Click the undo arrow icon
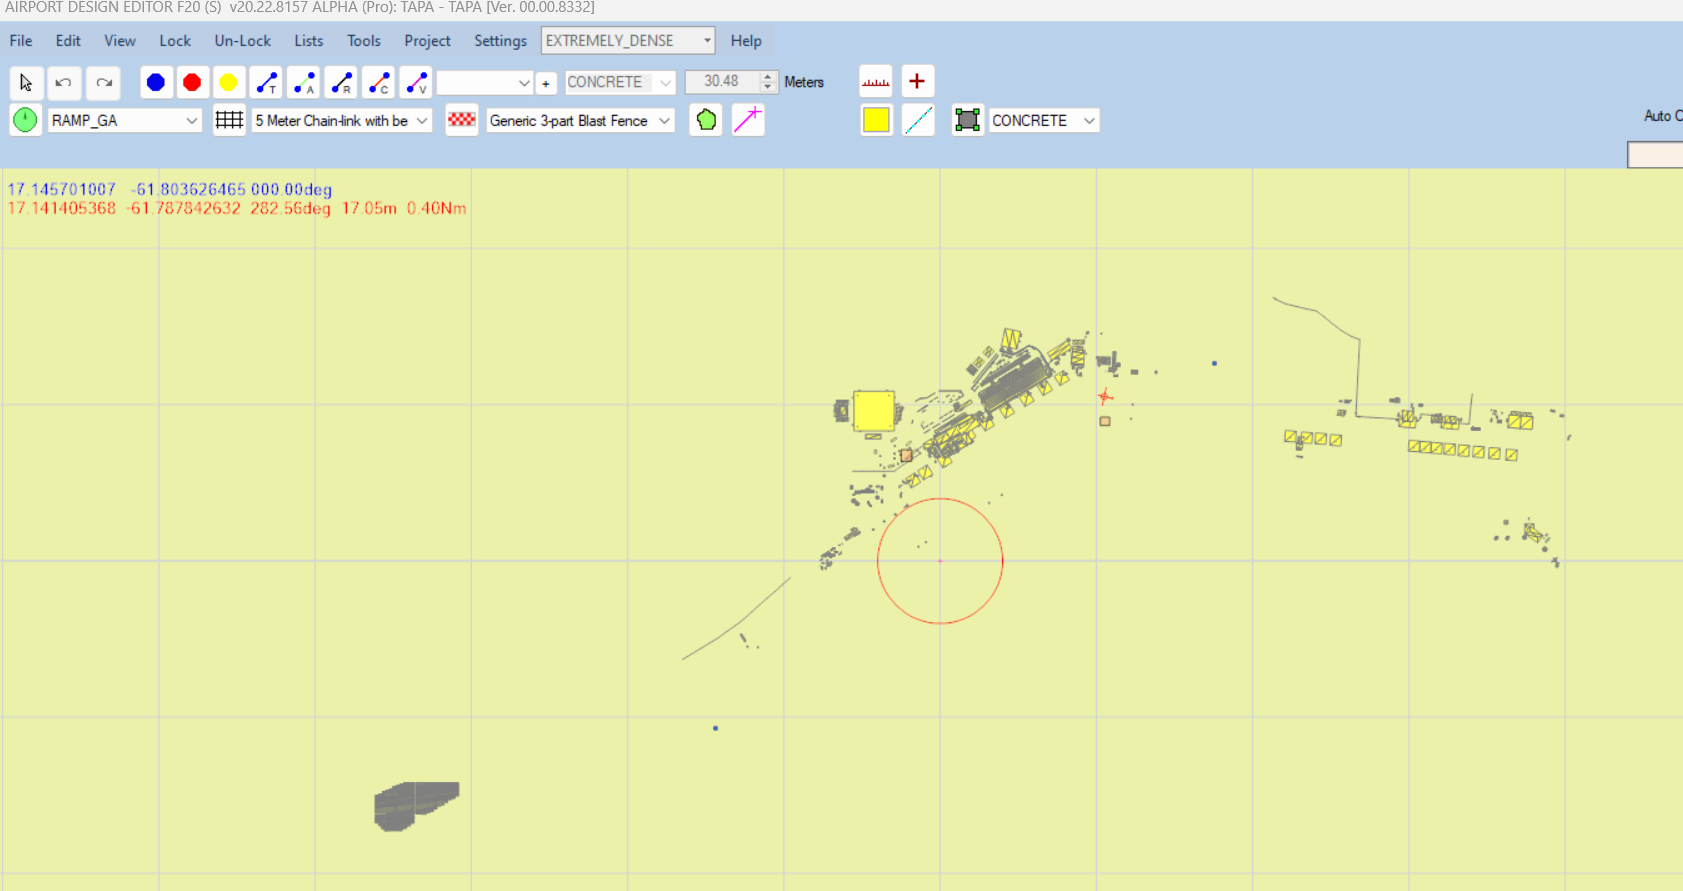 [63, 82]
